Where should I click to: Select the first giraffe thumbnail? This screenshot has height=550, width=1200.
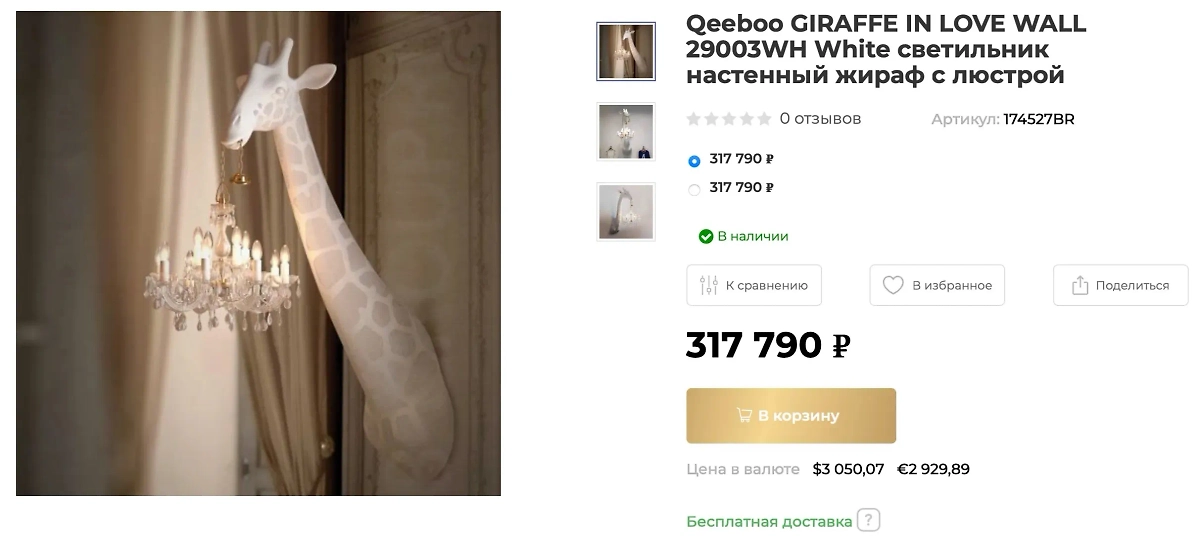pos(626,51)
